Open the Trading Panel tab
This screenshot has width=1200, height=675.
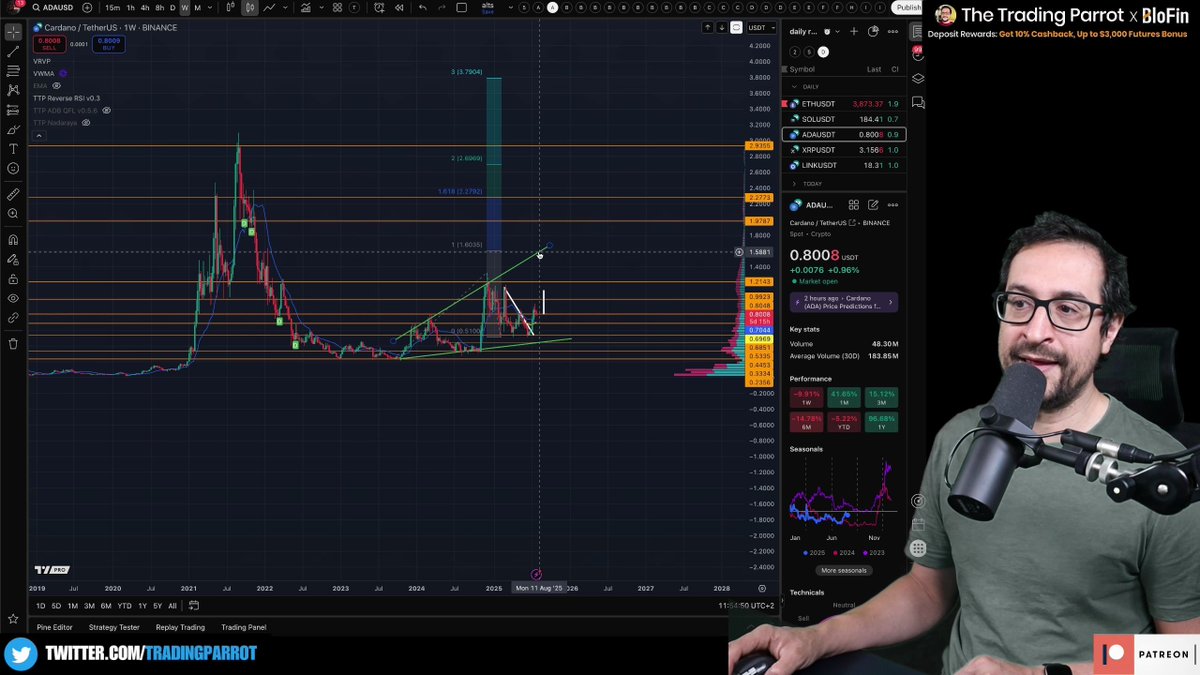coord(244,627)
